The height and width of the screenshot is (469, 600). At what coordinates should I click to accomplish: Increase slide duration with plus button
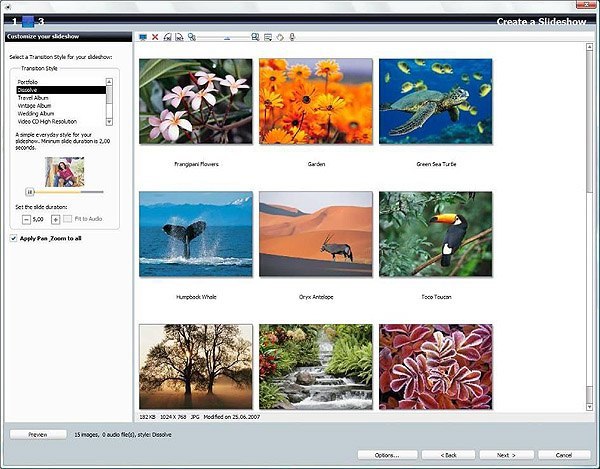[x=56, y=218]
